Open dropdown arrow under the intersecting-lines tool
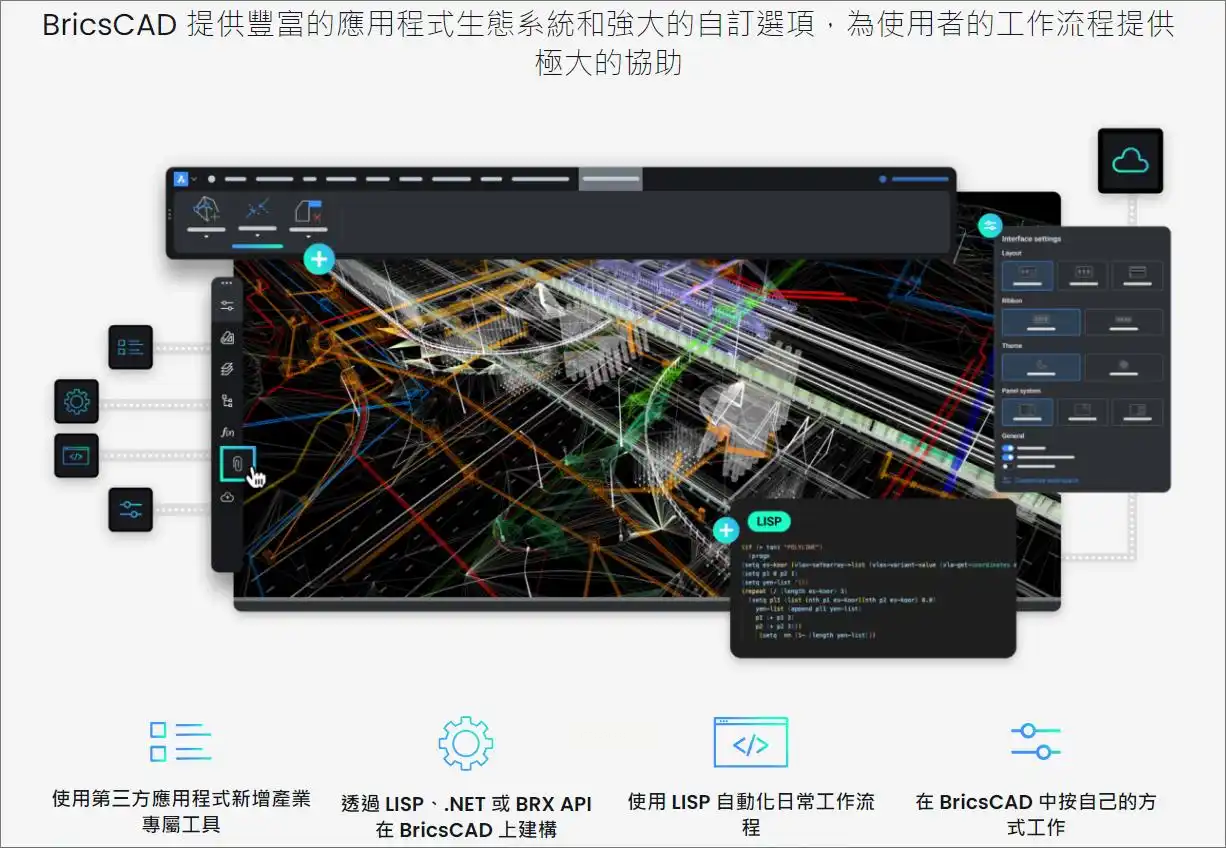The height and width of the screenshot is (848, 1226). pos(258,237)
